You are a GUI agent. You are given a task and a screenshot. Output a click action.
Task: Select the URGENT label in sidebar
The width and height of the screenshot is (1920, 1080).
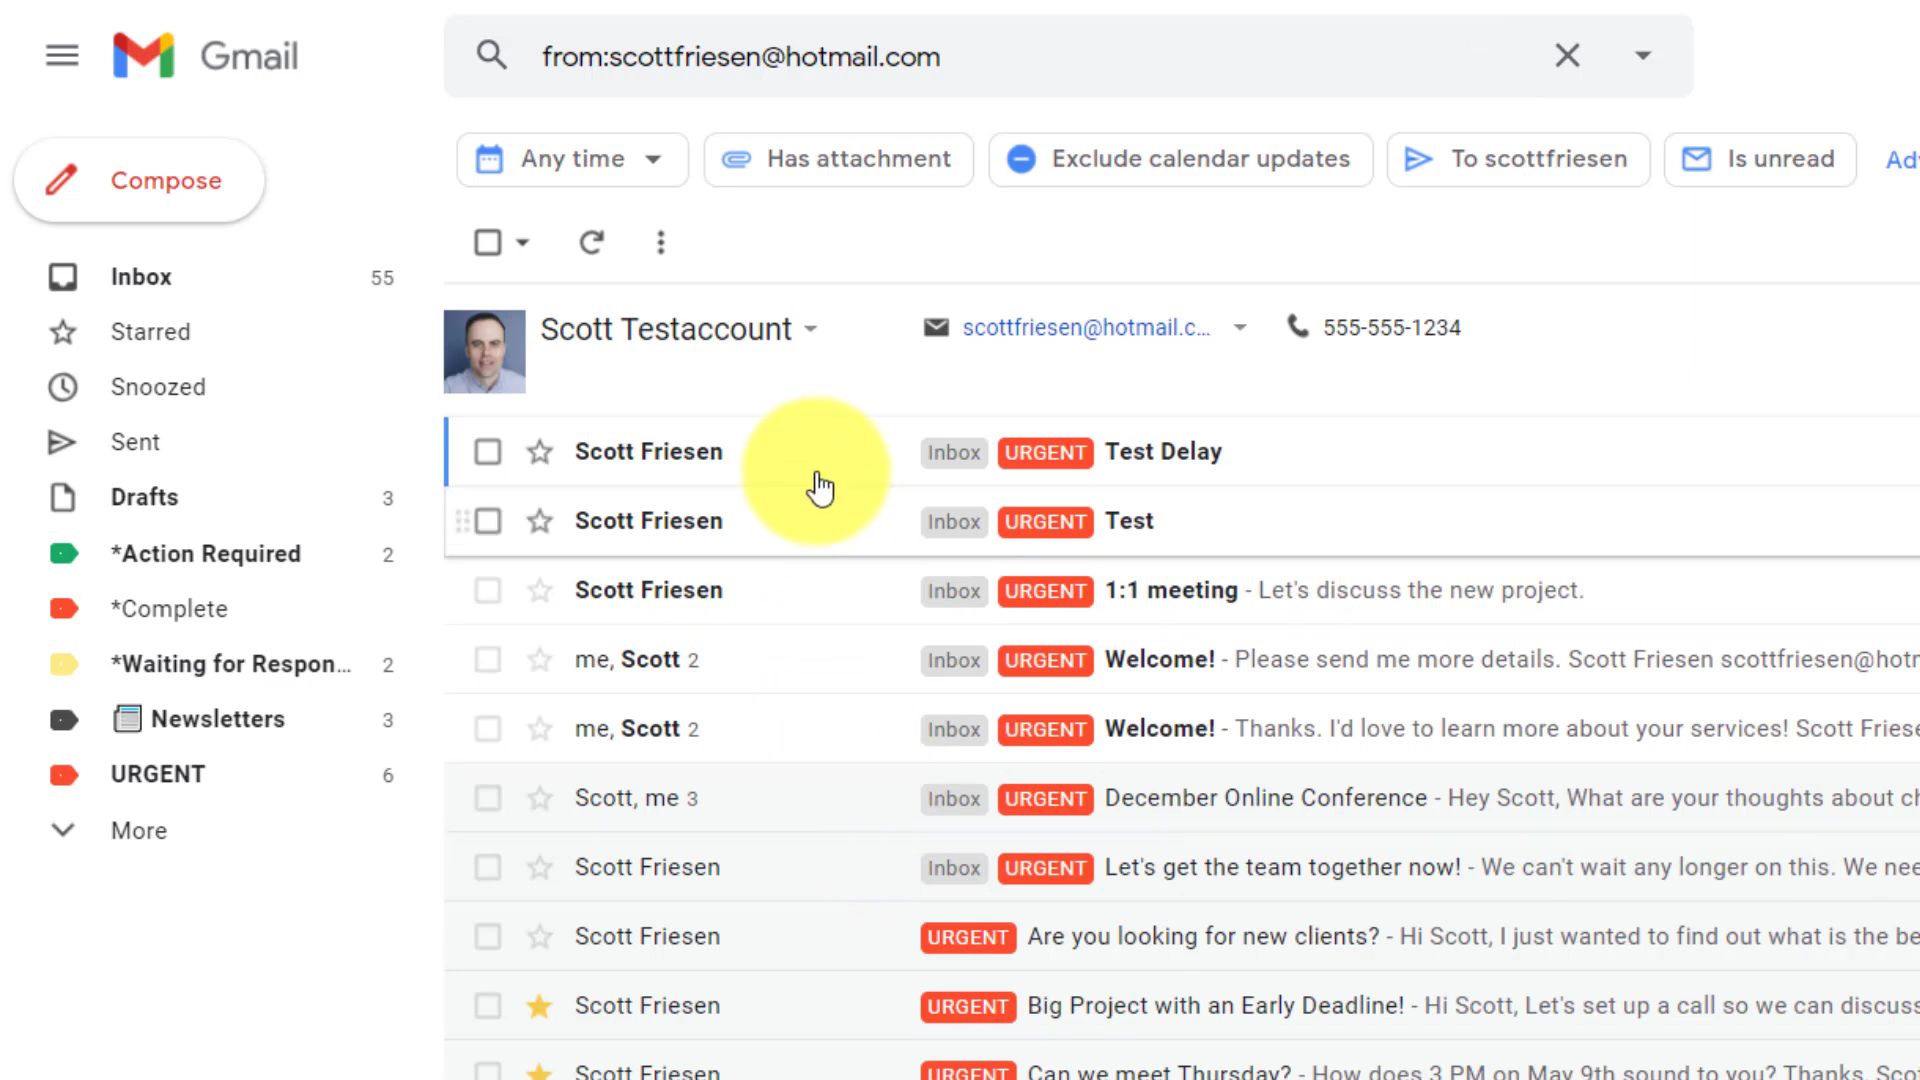158,774
